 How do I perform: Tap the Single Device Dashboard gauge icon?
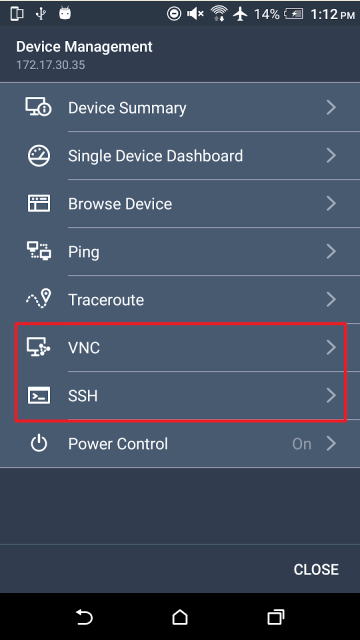pos(39,156)
